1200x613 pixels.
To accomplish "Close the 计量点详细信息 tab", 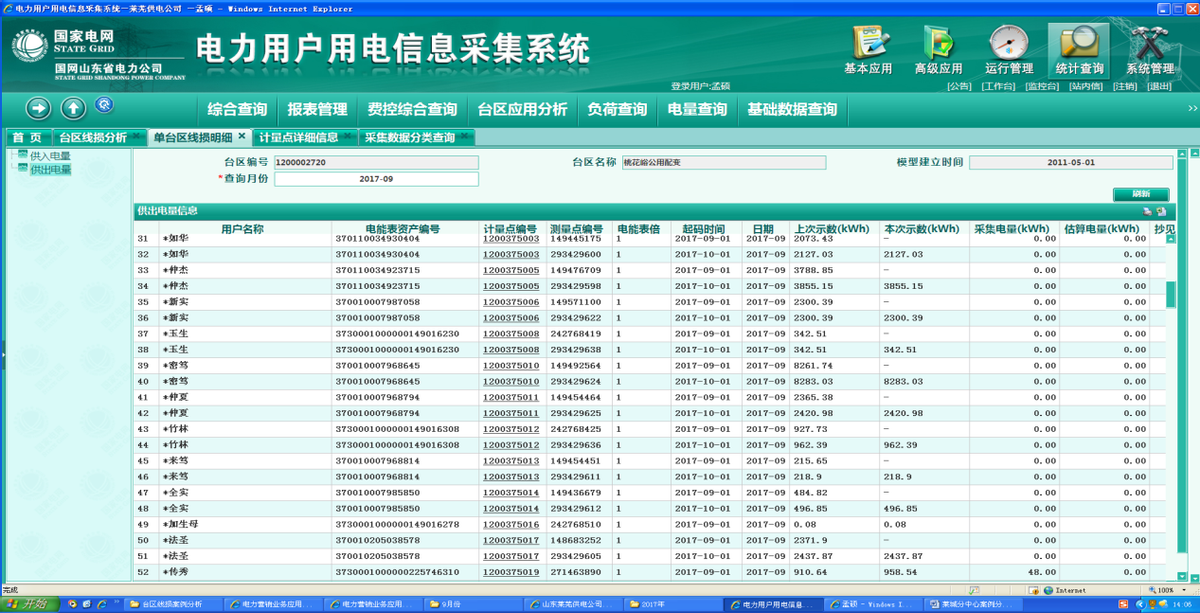I will [x=347, y=136].
